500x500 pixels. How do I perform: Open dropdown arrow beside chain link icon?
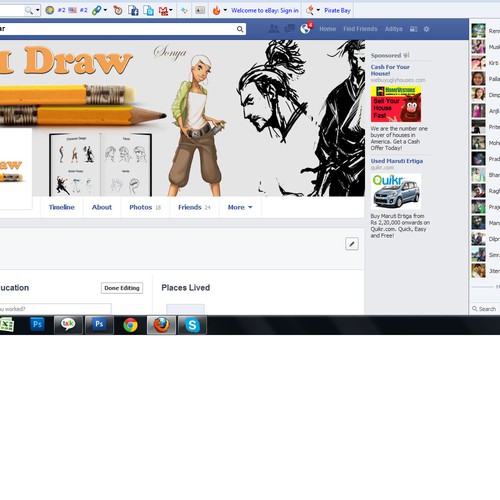point(105,10)
